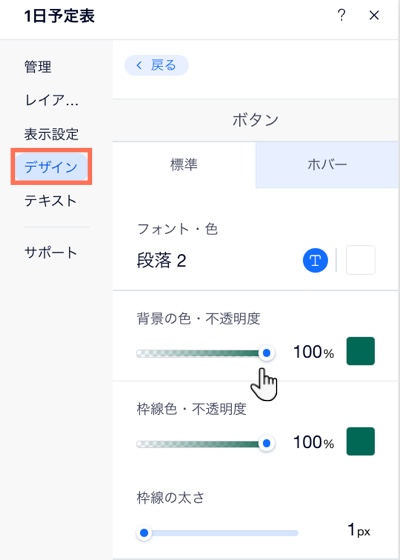The height and width of the screenshot is (560, 400).
Task: Open the 管理 section
Action: [x=38, y=67]
